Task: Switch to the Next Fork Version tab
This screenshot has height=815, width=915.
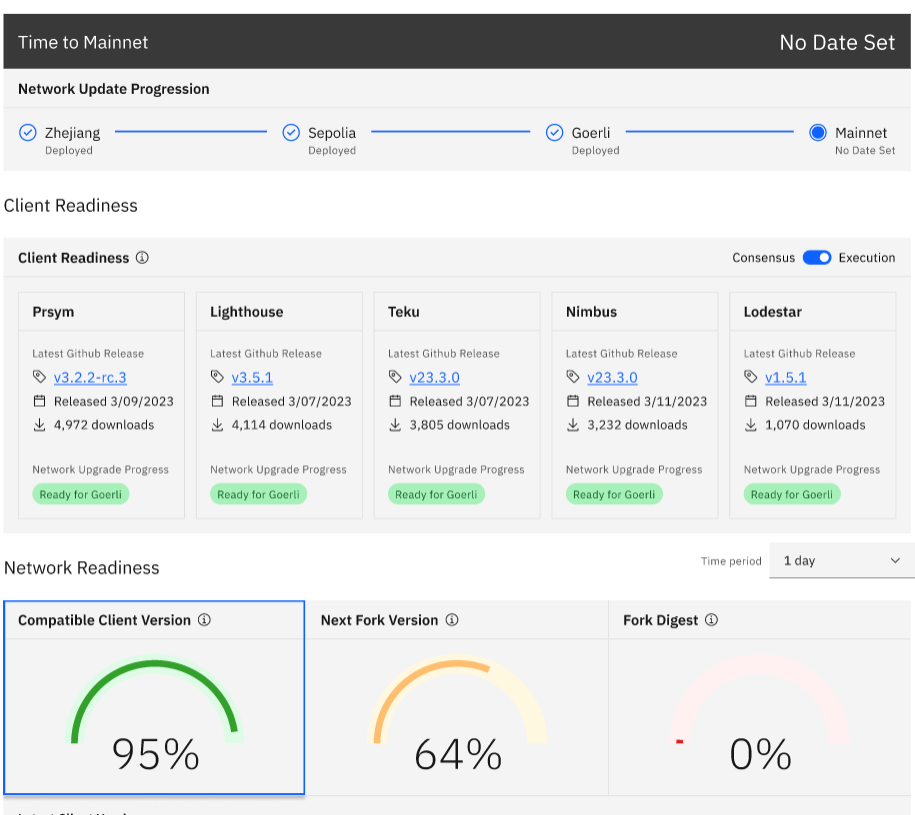Action: coord(457,697)
